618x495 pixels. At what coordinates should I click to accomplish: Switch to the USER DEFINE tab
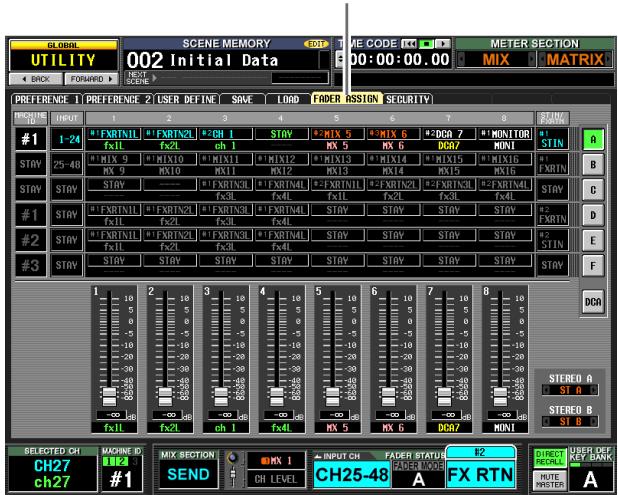click(186, 99)
